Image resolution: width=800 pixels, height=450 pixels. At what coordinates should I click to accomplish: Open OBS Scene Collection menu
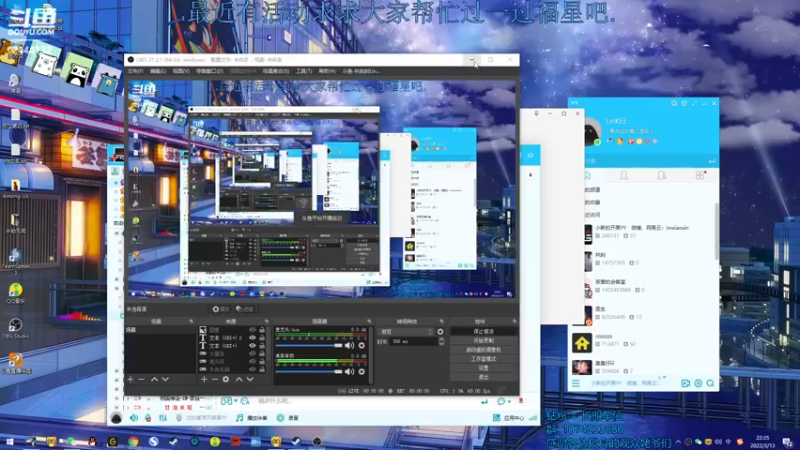[276, 71]
